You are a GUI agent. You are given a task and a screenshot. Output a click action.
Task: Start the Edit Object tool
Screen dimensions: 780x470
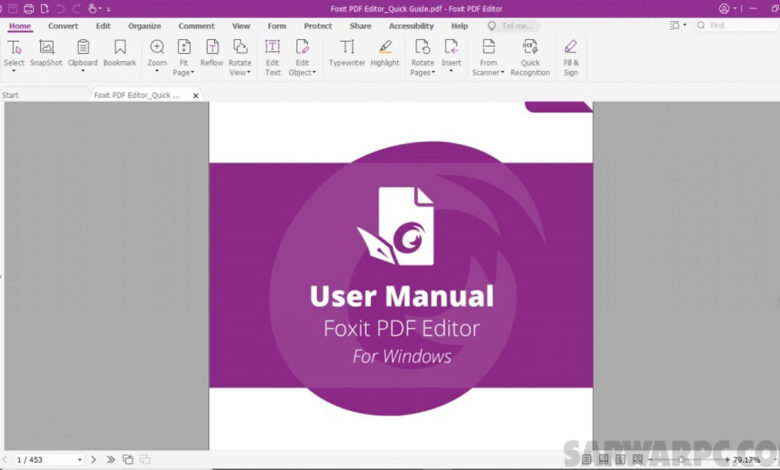pos(302,58)
